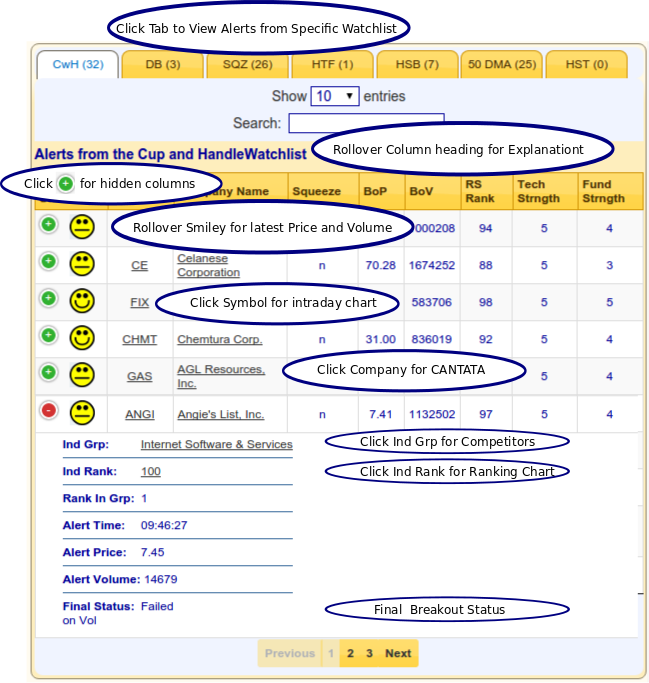Click RS Rank value 97
This screenshot has width=649, height=683.
tap(486, 414)
